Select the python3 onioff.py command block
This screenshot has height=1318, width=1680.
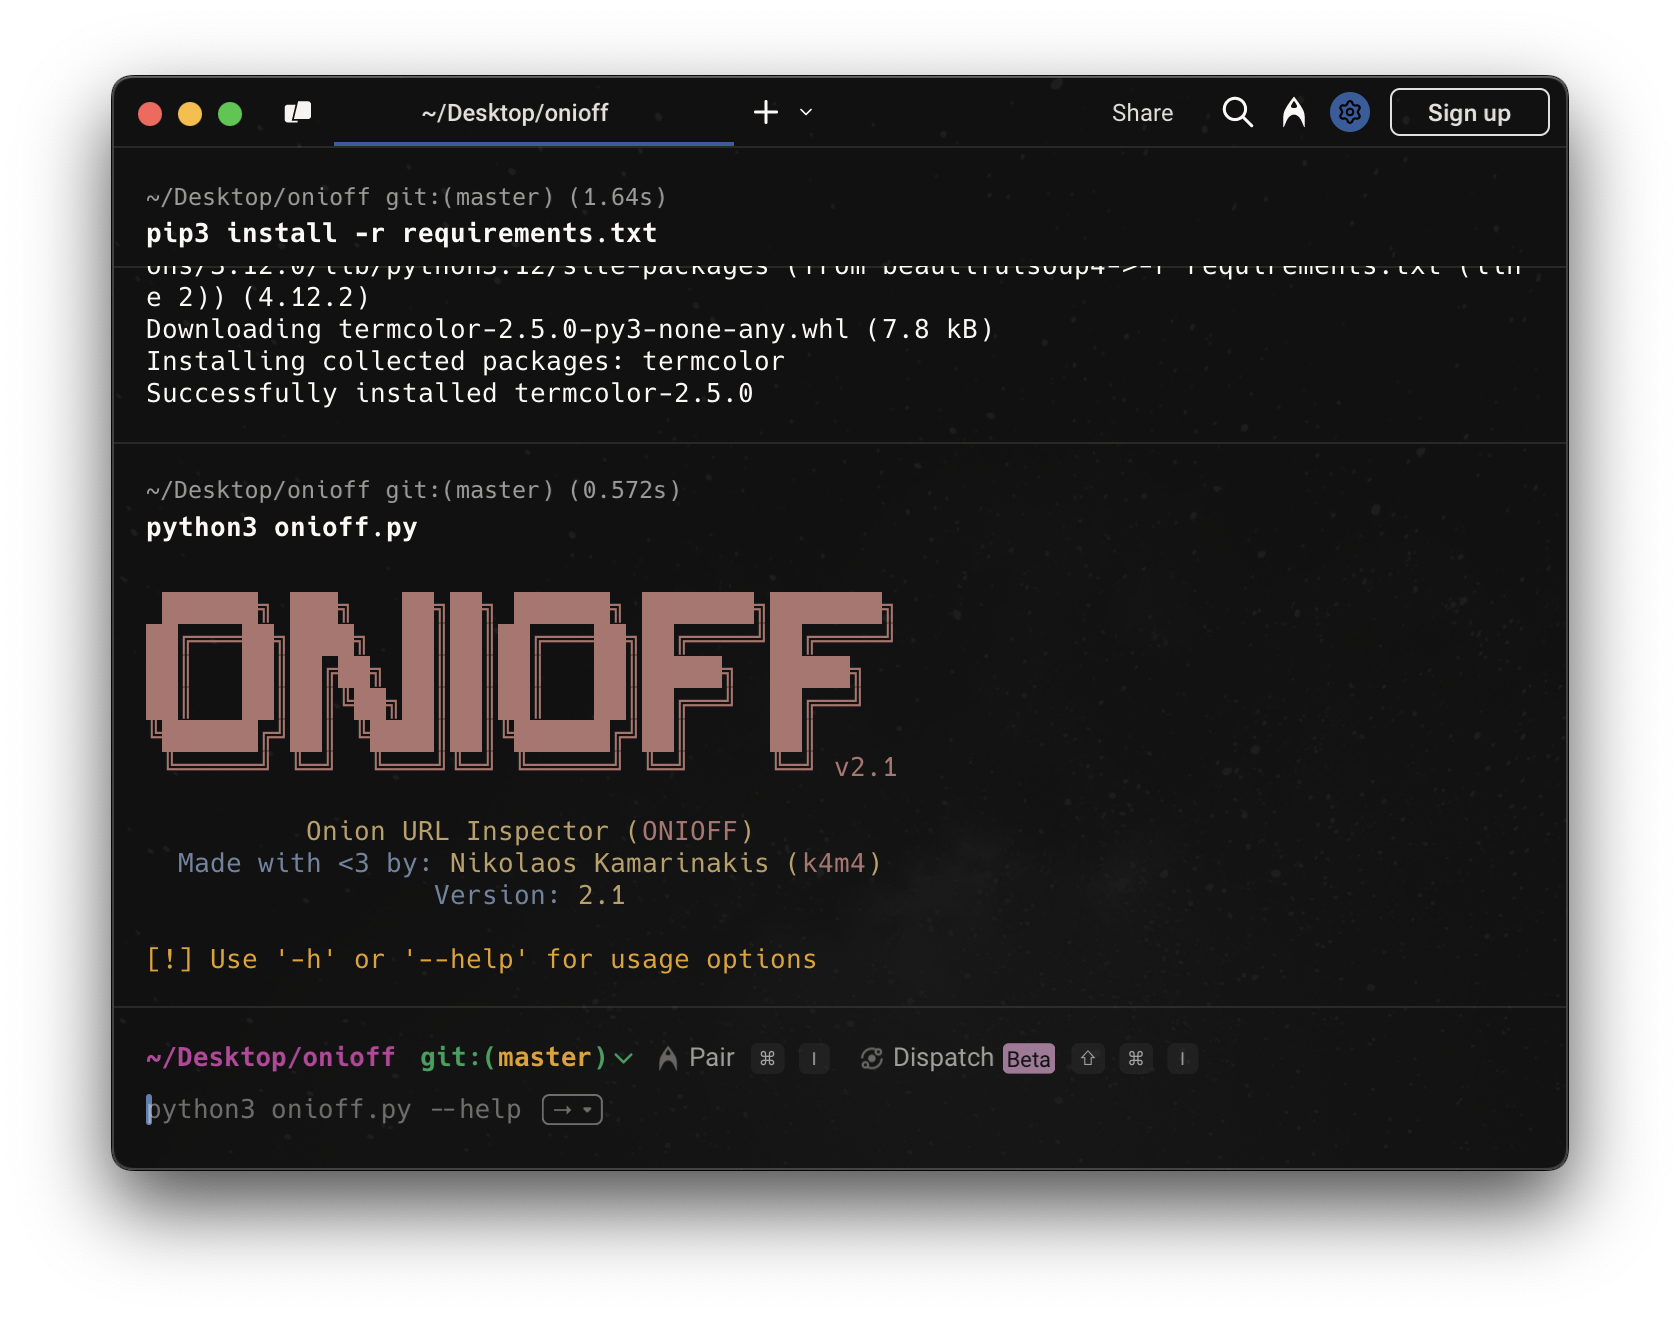click(282, 527)
